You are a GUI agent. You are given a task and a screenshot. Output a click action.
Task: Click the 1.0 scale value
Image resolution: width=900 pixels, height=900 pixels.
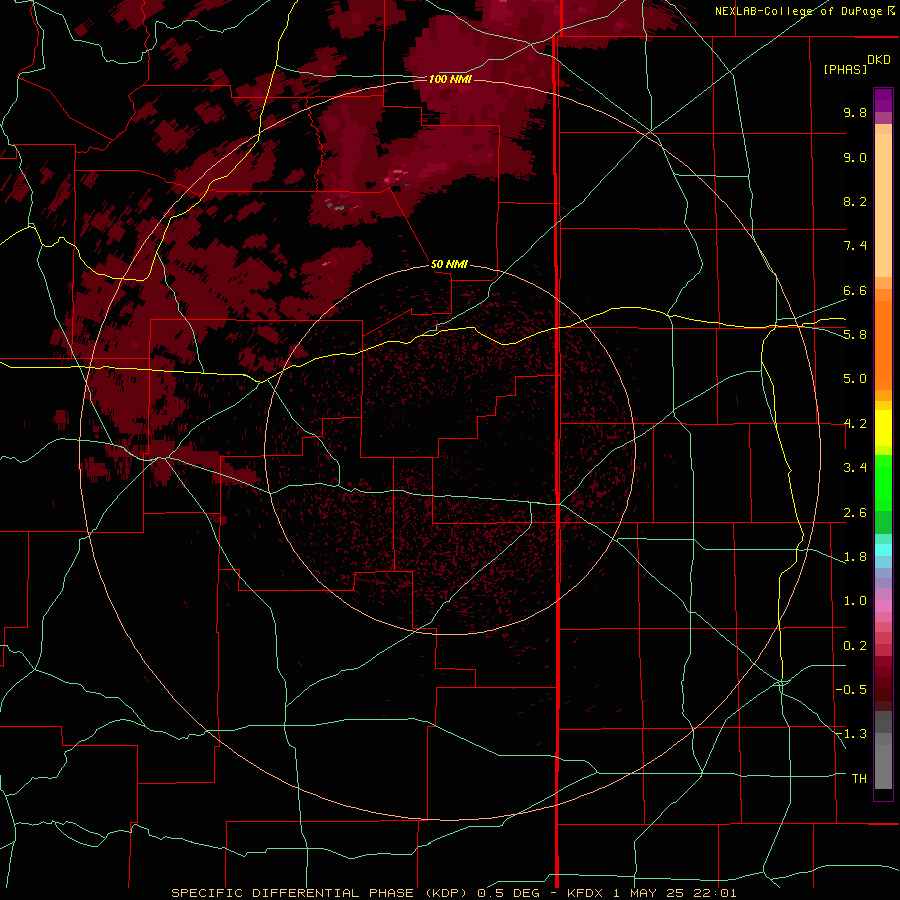click(x=855, y=601)
